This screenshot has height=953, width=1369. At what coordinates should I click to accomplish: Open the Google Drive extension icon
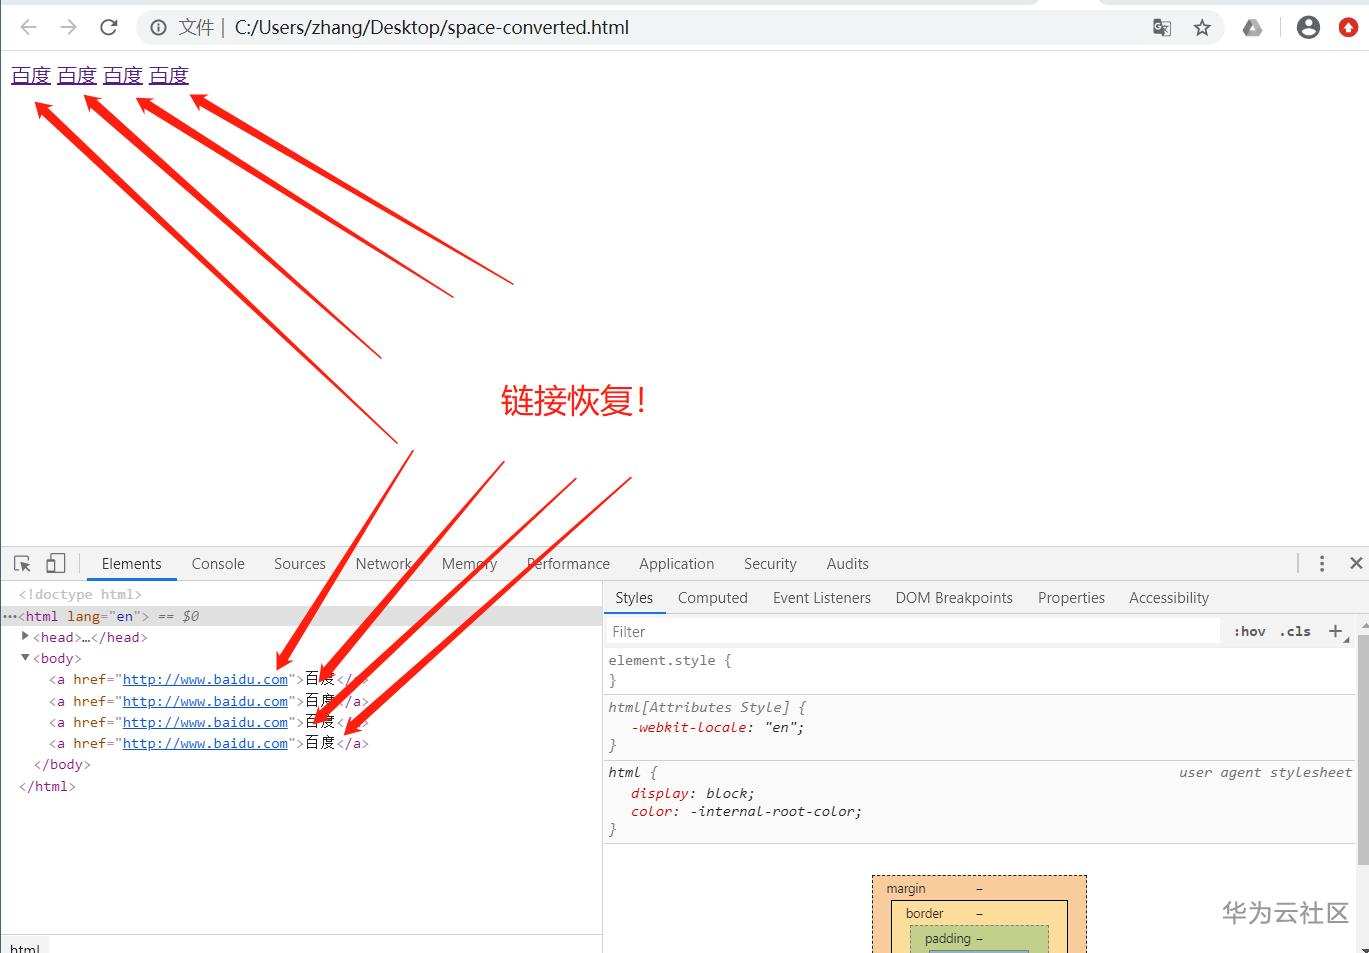pyautogui.click(x=1252, y=28)
